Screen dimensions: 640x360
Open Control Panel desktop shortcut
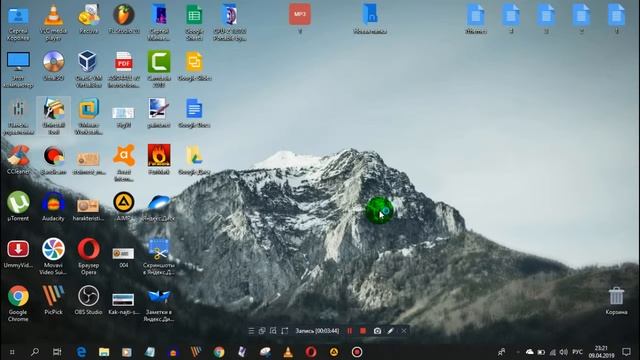tap(18, 116)
